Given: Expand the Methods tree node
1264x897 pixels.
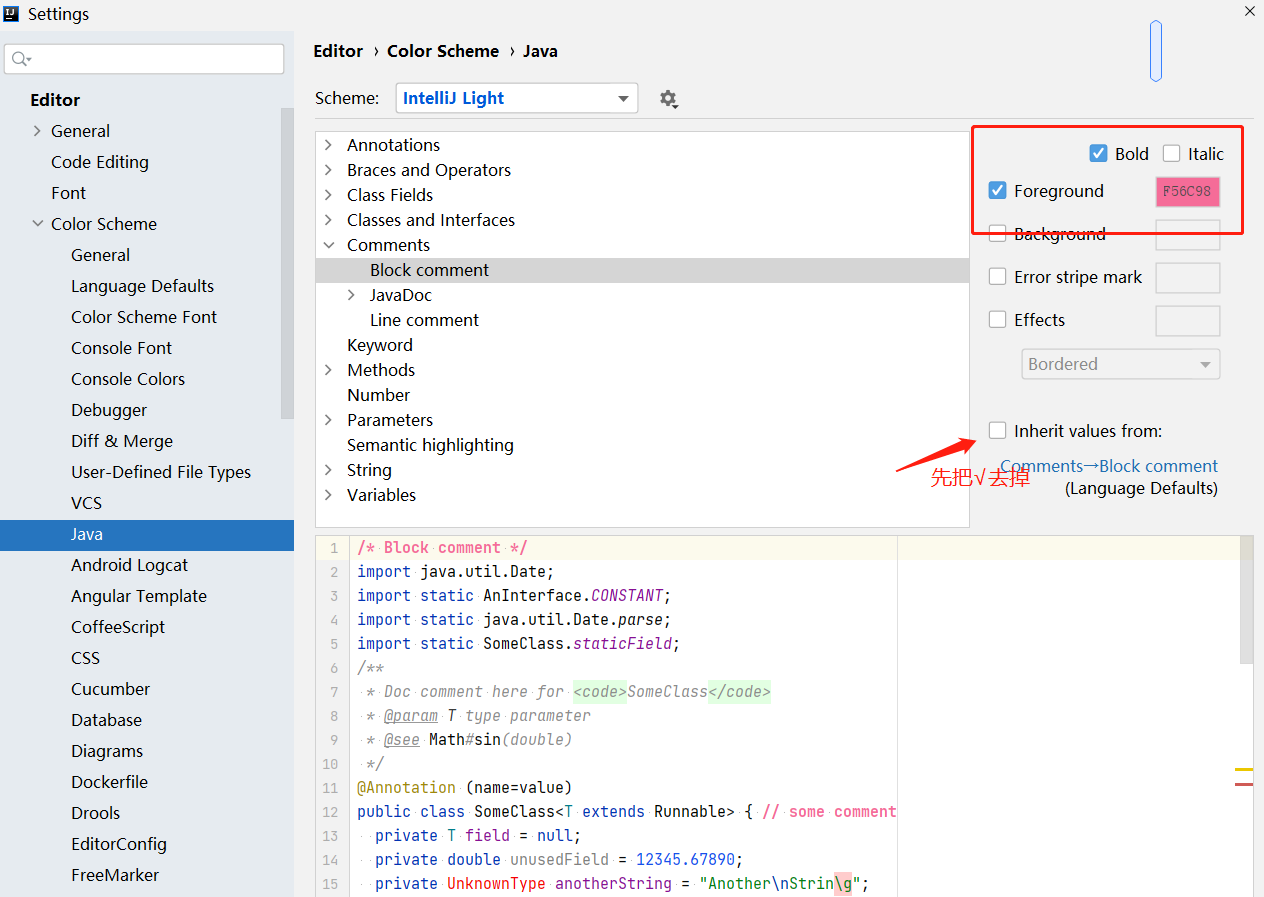Looking at the screenshot, I should click(x=328, y=370).
